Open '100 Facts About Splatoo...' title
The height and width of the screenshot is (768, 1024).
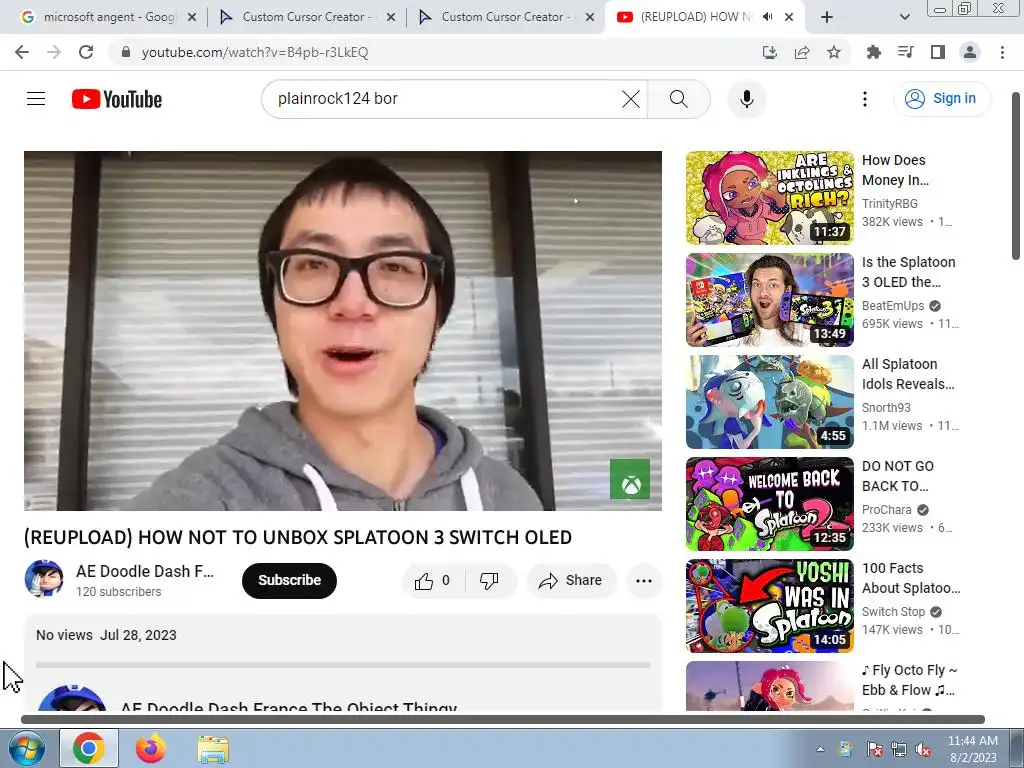911,578
